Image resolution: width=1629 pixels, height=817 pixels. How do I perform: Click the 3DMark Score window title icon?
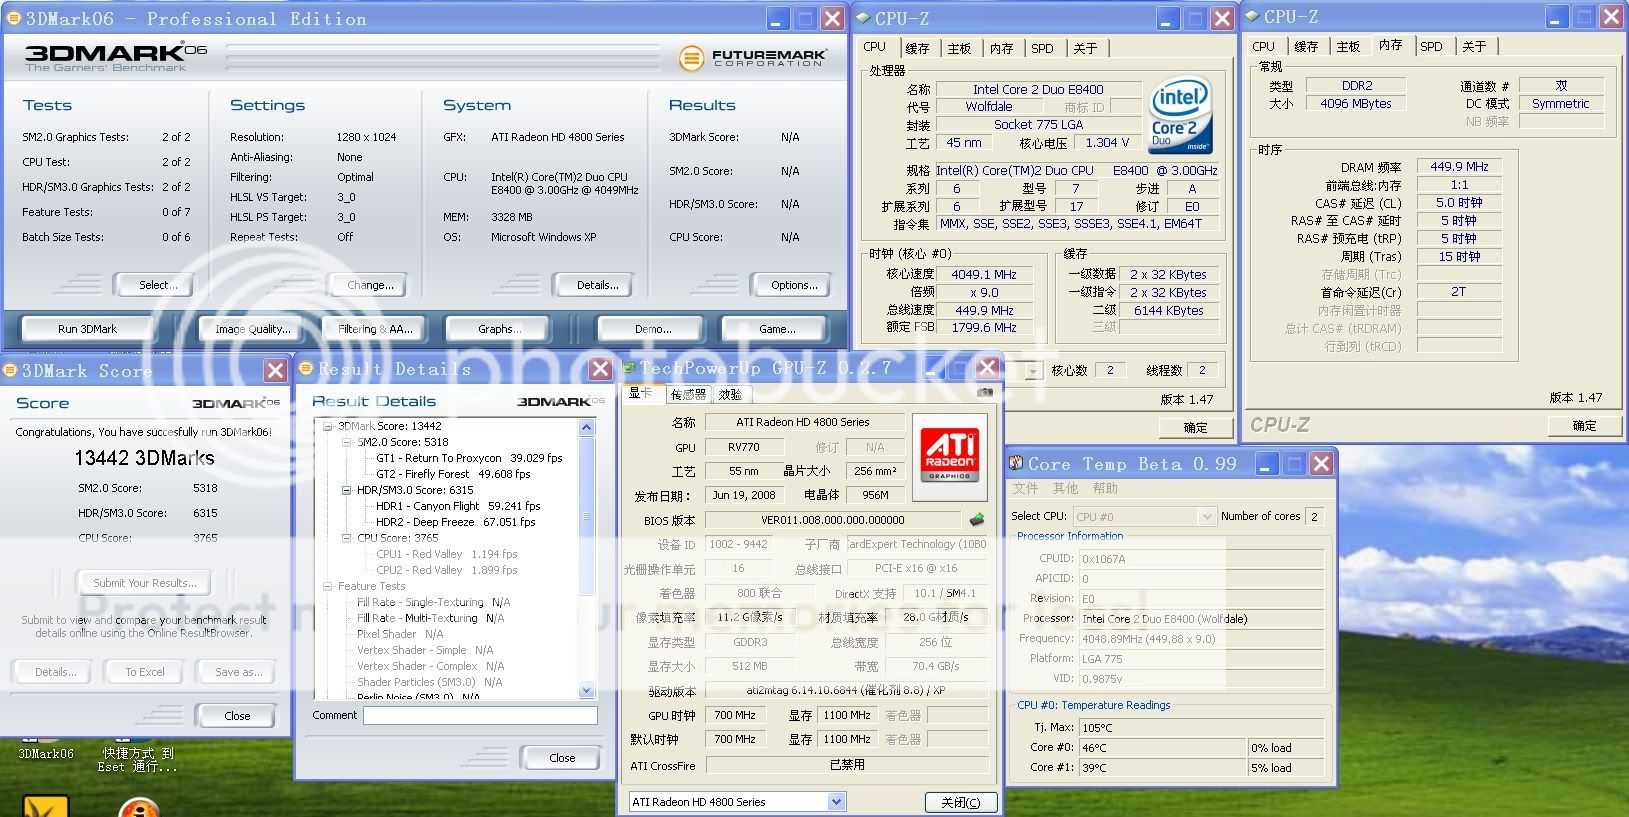(9, 370)
